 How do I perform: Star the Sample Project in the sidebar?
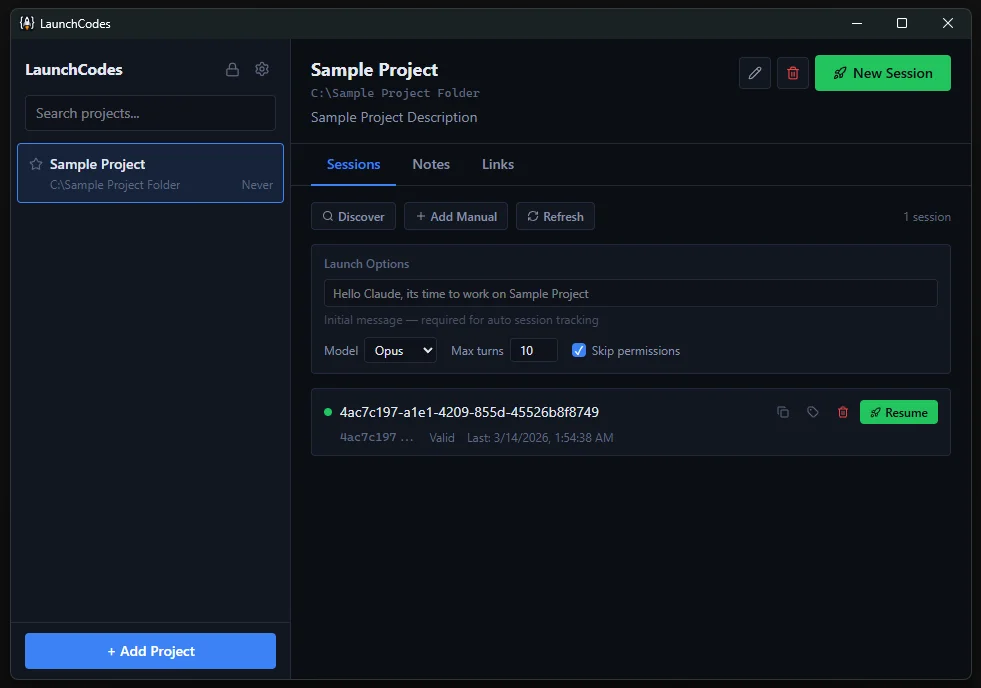click(x=36, y=164)
